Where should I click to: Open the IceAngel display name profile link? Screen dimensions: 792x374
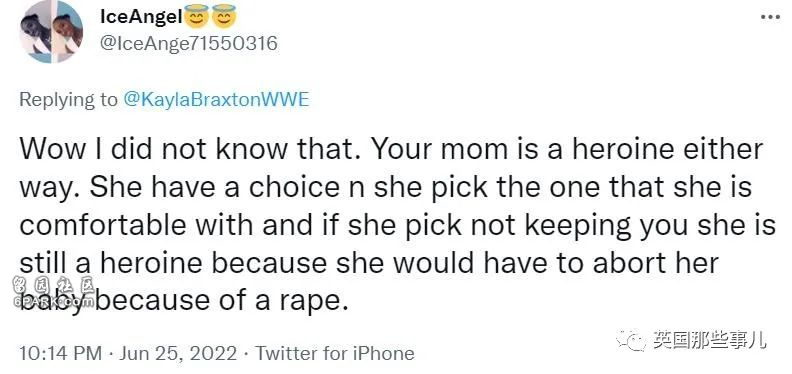(141, 17)
